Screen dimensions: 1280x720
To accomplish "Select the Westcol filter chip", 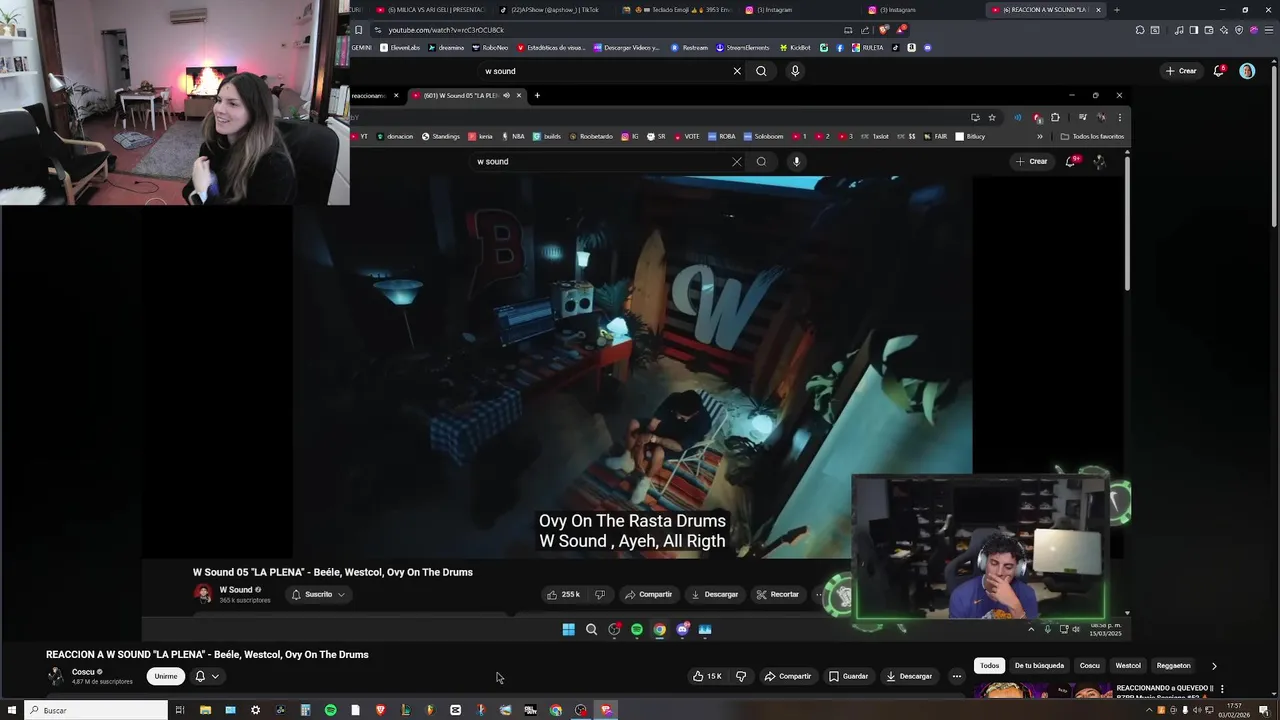I will (x=1128, y=665).
